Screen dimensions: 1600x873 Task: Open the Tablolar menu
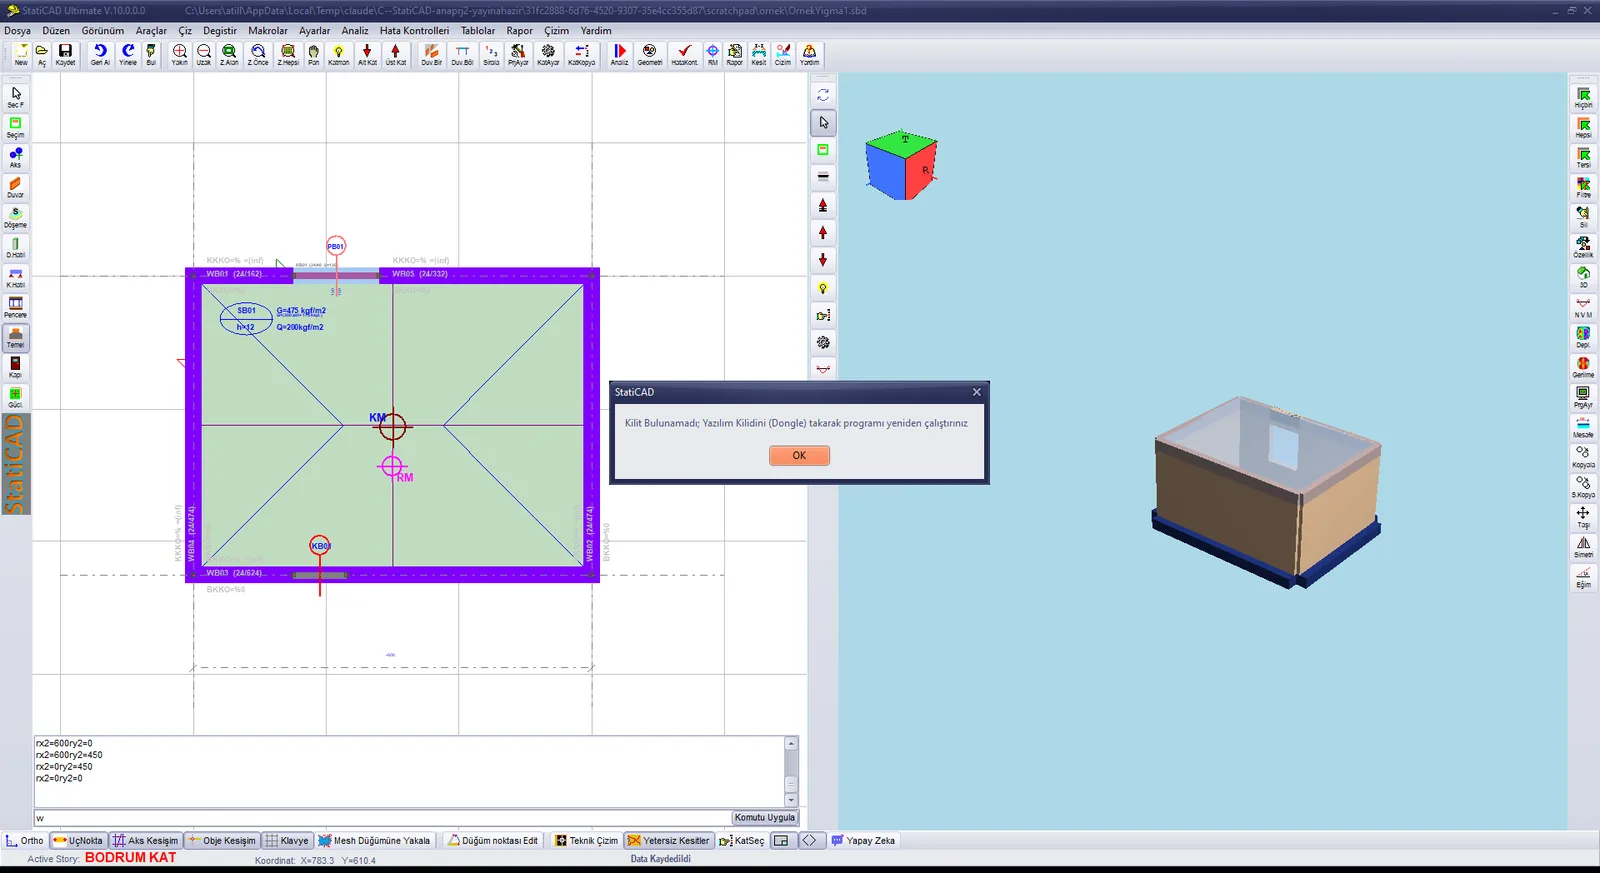pos(478,31)
